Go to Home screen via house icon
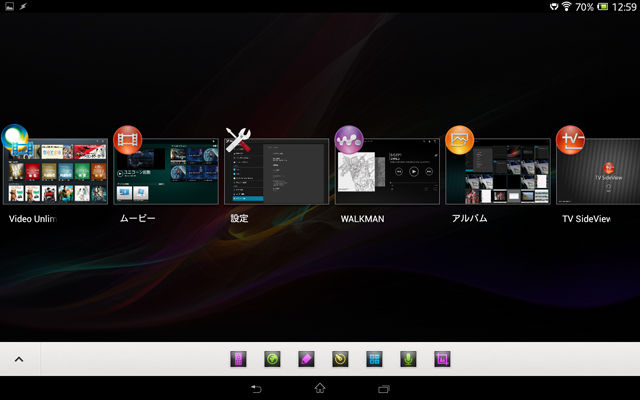 click(320, 388)
